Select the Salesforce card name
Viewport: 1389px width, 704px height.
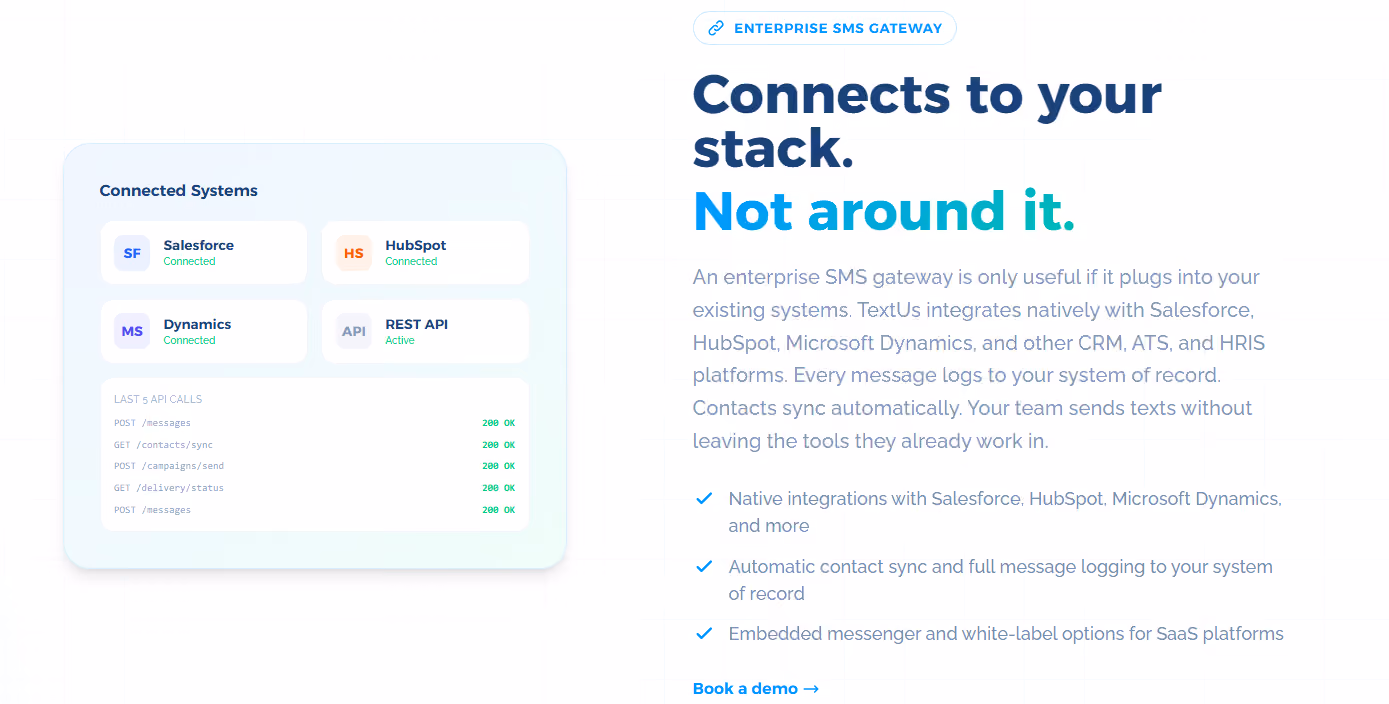199,245
